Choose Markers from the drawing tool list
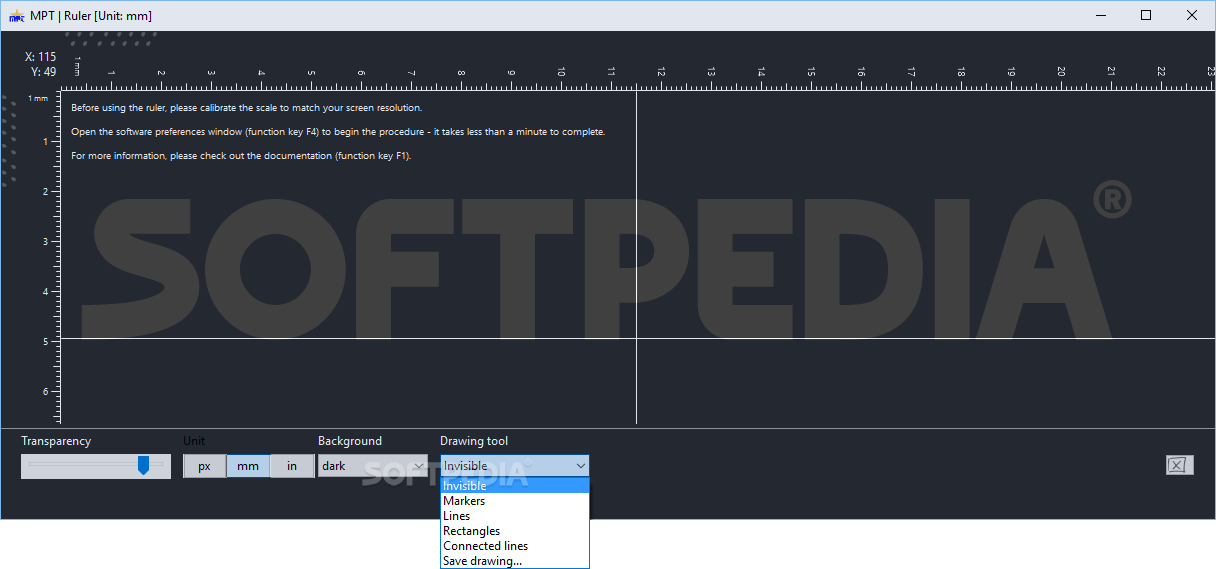Image resolution: width=1216 pixels, height=569 pixels. tap(515, 501)
